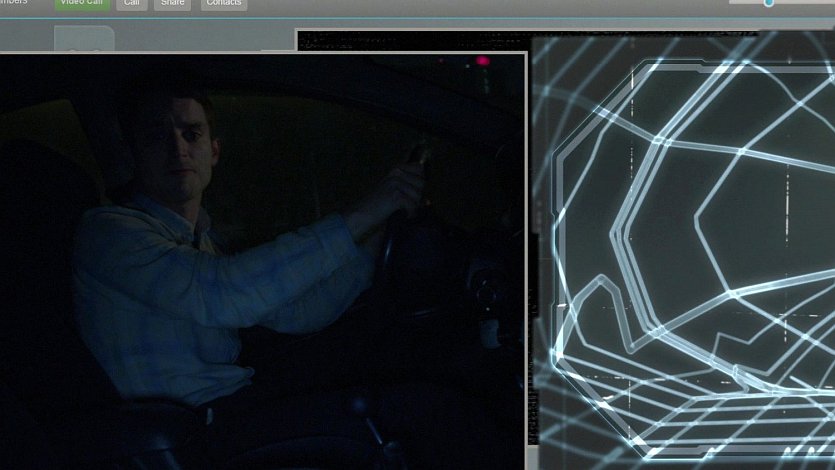
Task: Bring the black terminal window to front
Action: (410, 40)
